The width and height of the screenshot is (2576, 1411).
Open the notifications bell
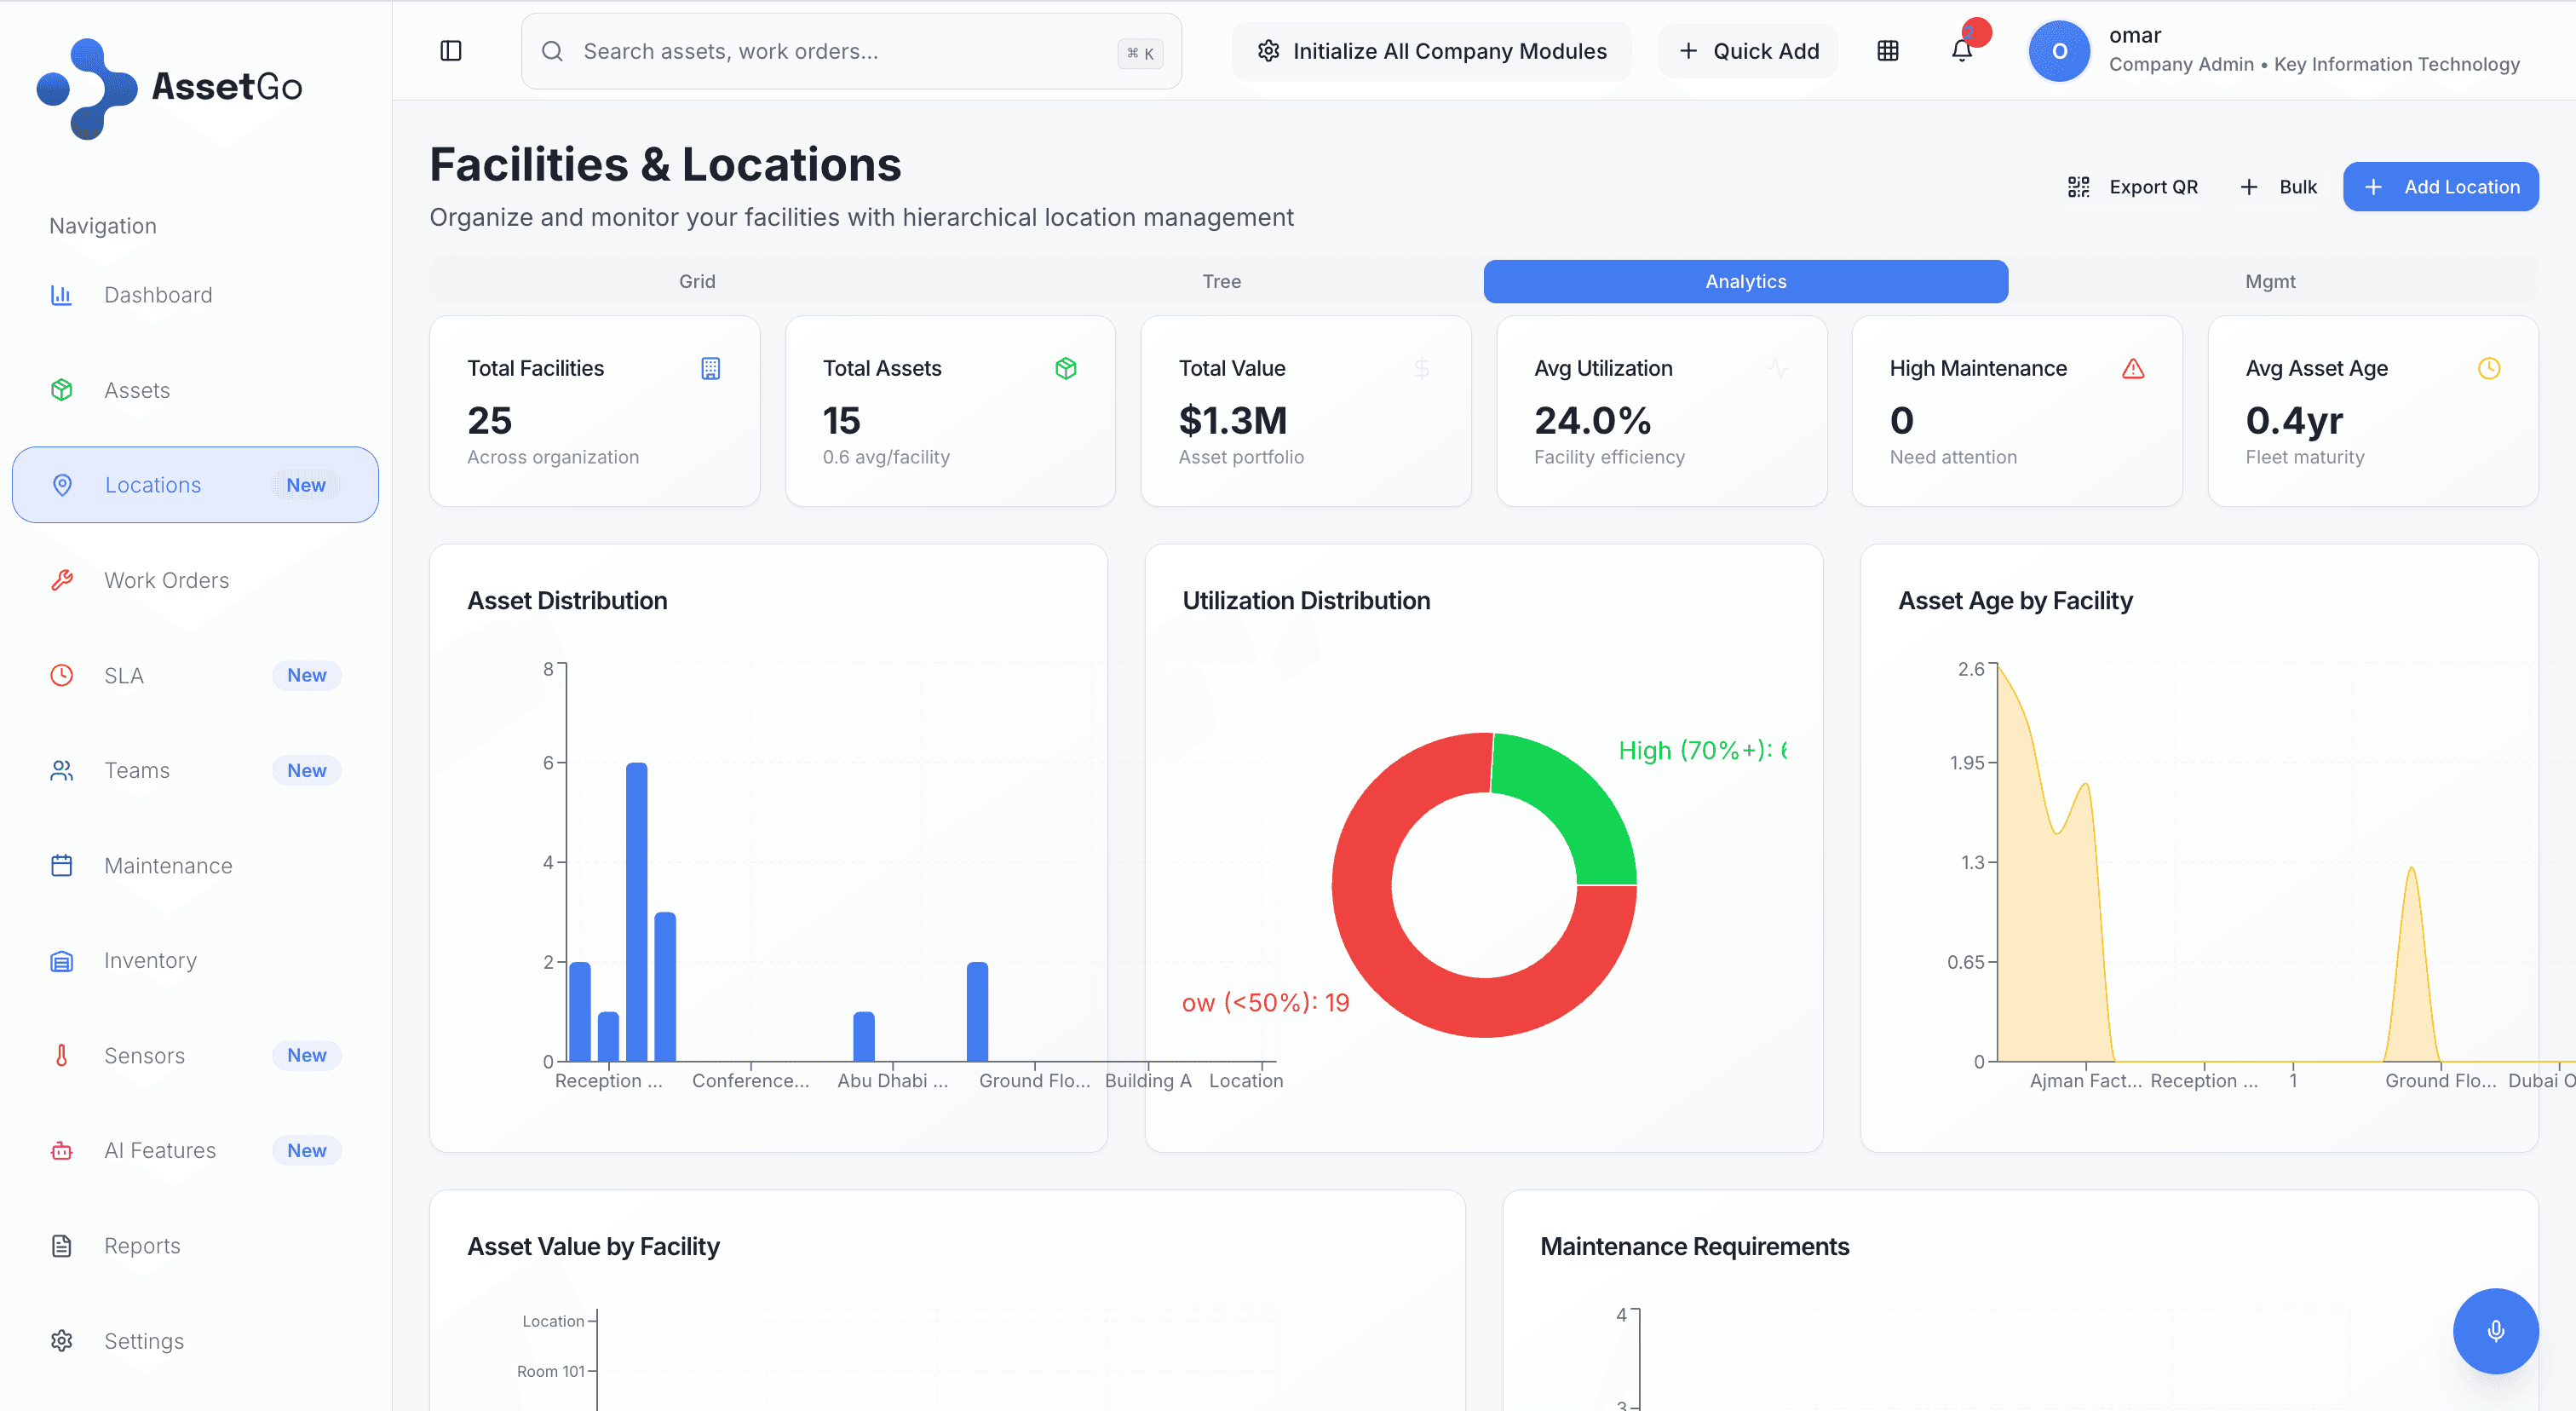pyautogui.click(x=1961, y=50)
